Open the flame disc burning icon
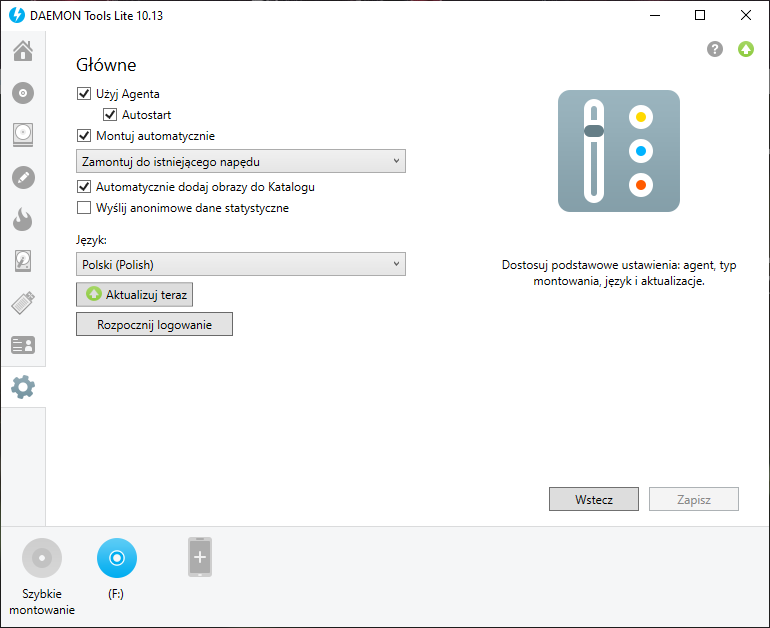This screenshot has width=770, height=628. [x=23, y=219]
